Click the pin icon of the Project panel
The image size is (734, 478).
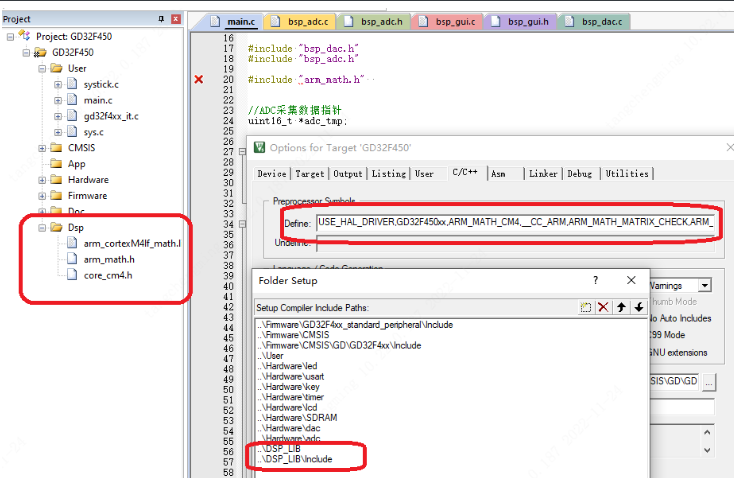161,19
